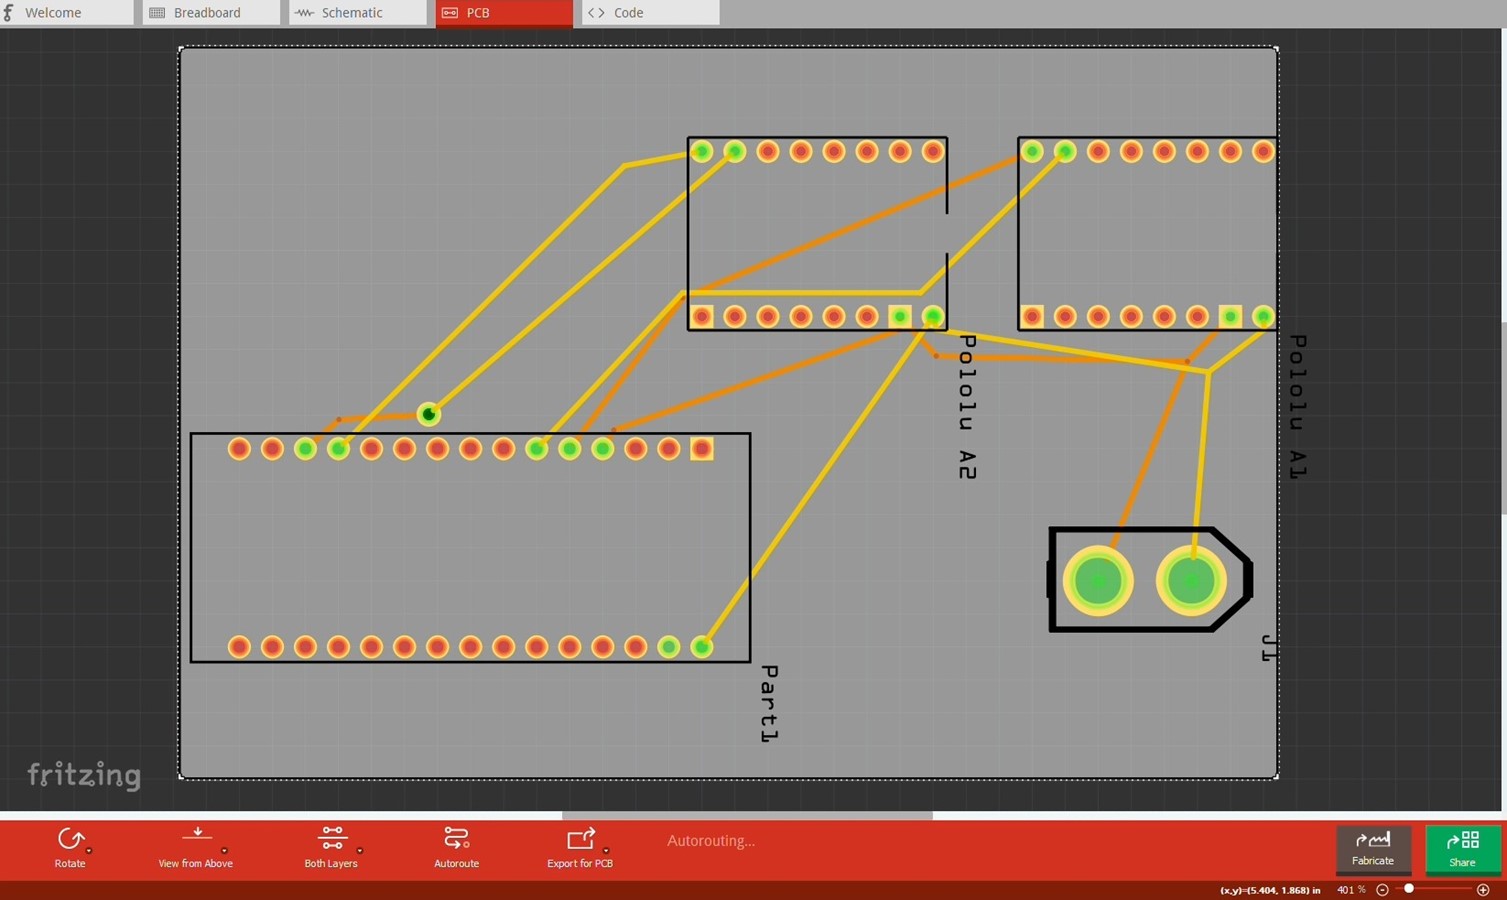The height and width of the screenshot is (900, 1507).
Task: Click the green Share button
Action: [x=1462, y=848]
